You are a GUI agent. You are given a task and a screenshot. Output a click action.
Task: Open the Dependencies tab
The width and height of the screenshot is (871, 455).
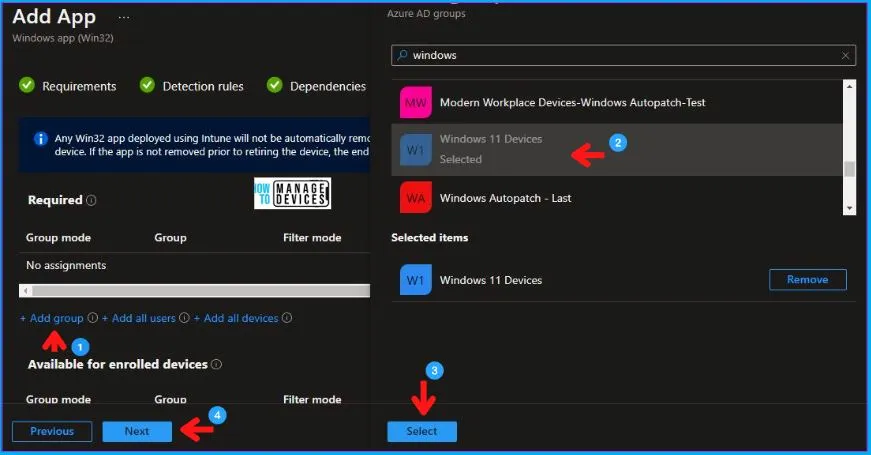coord(328,86)
